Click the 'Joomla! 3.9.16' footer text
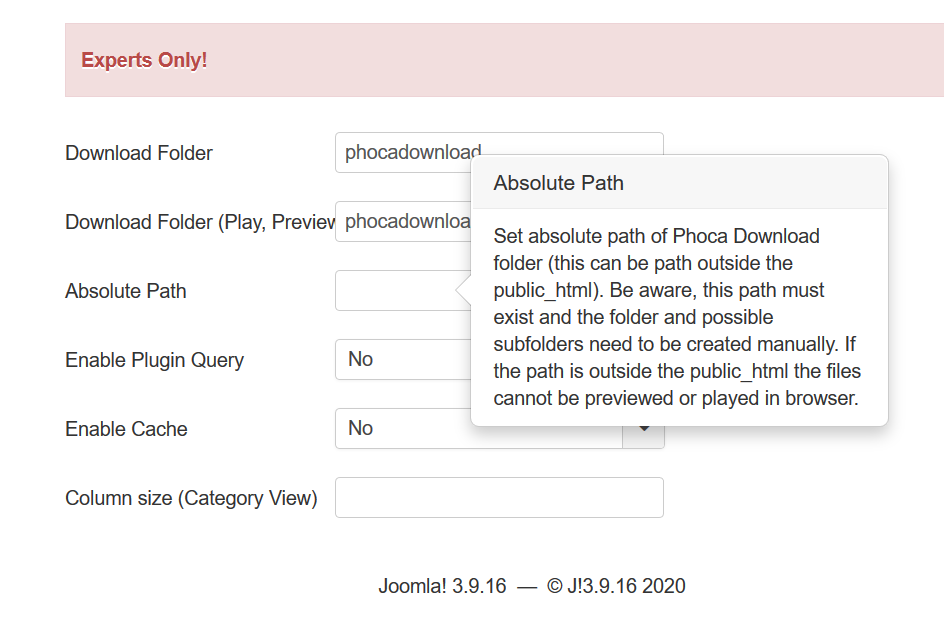The image size is (944, 623). [x=442, y=586]
